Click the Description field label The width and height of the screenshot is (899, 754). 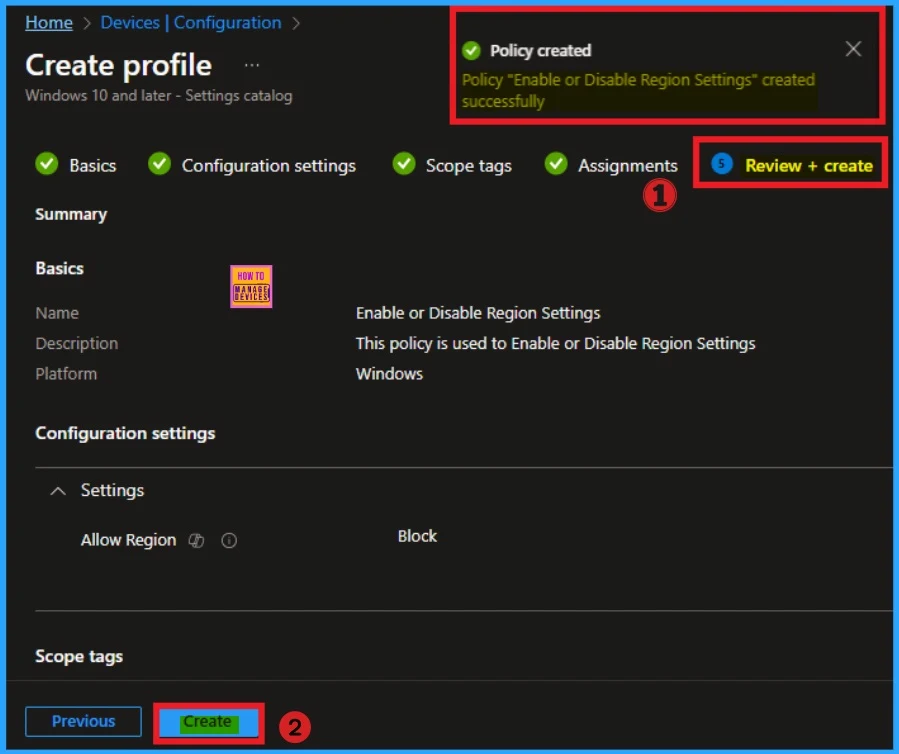click(76, 343)
